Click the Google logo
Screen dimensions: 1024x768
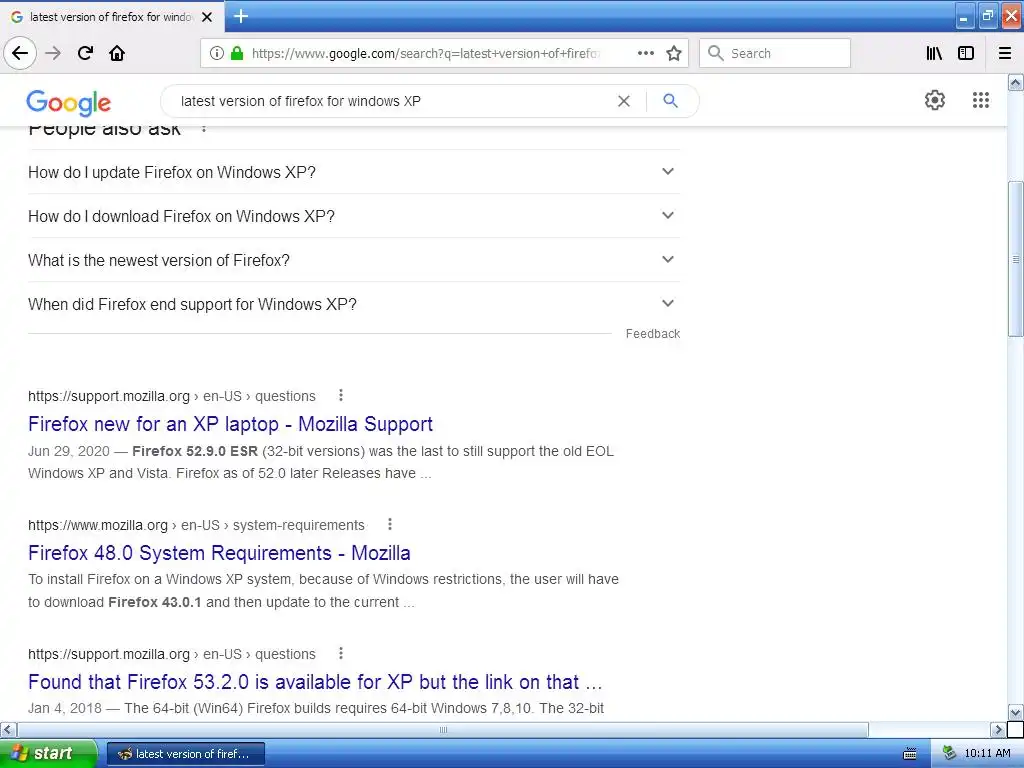pos(69,103)
